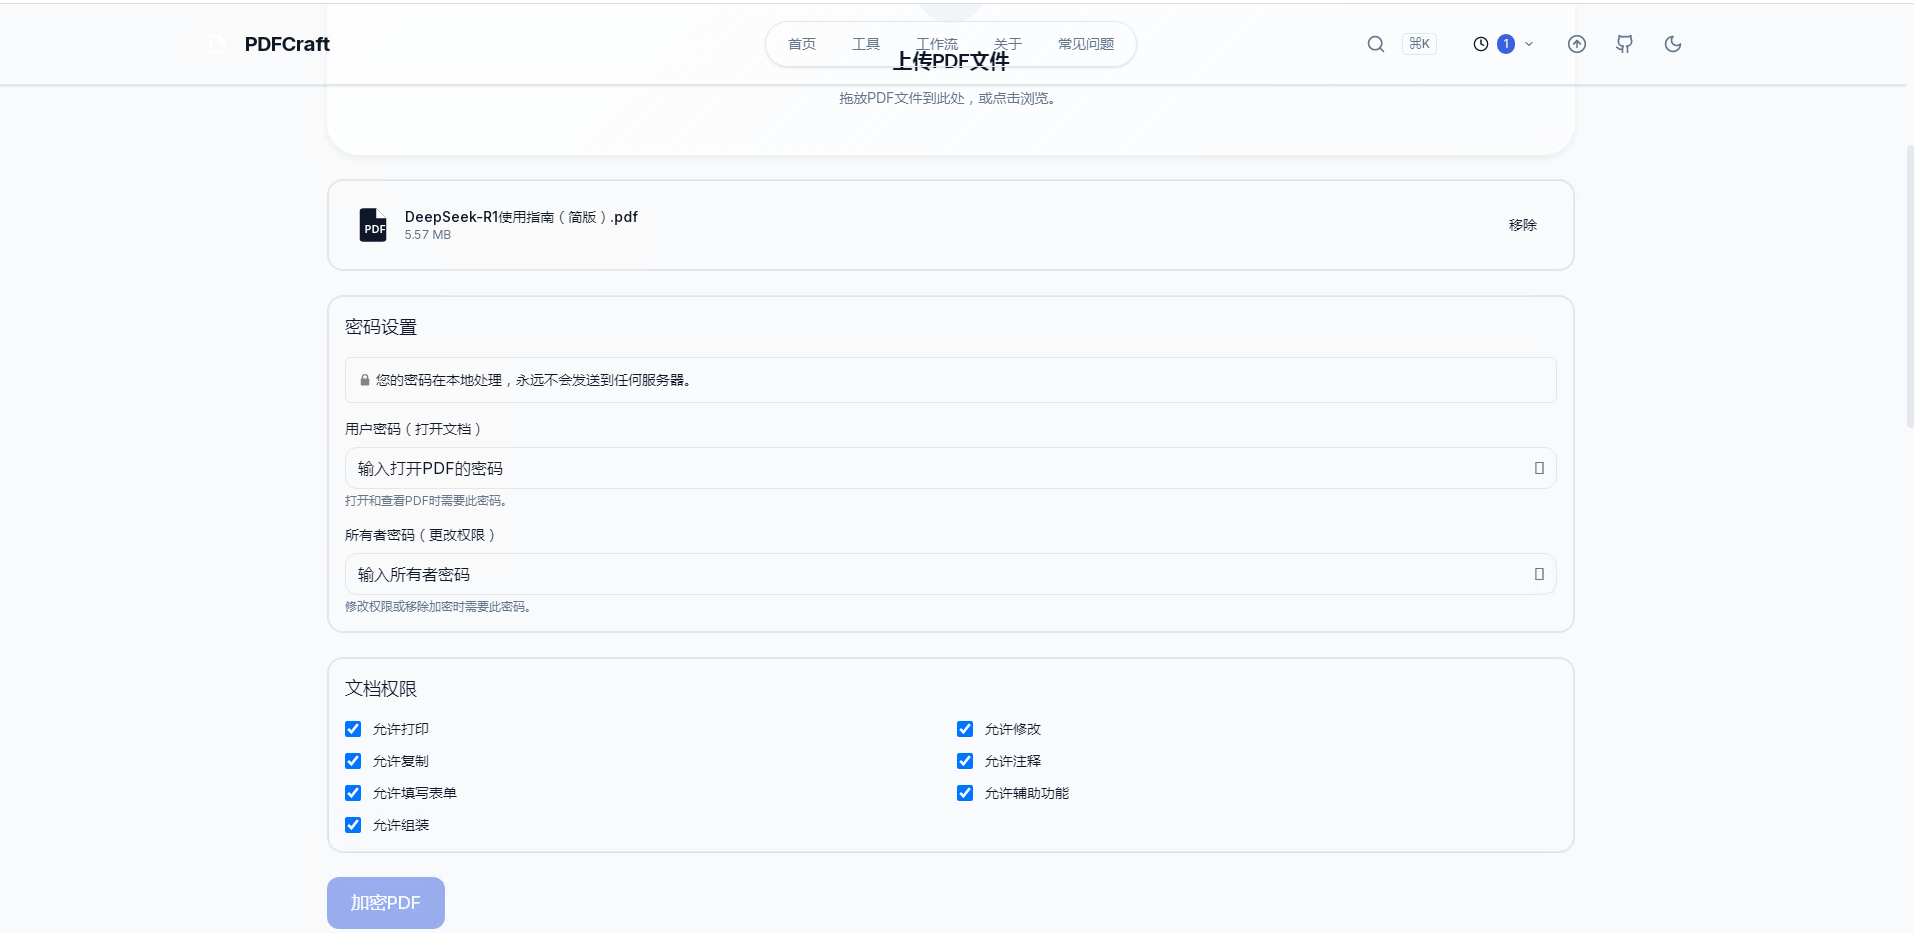Toggle dark mode moon icon

pyautogui.click(x=1673, y=44)
